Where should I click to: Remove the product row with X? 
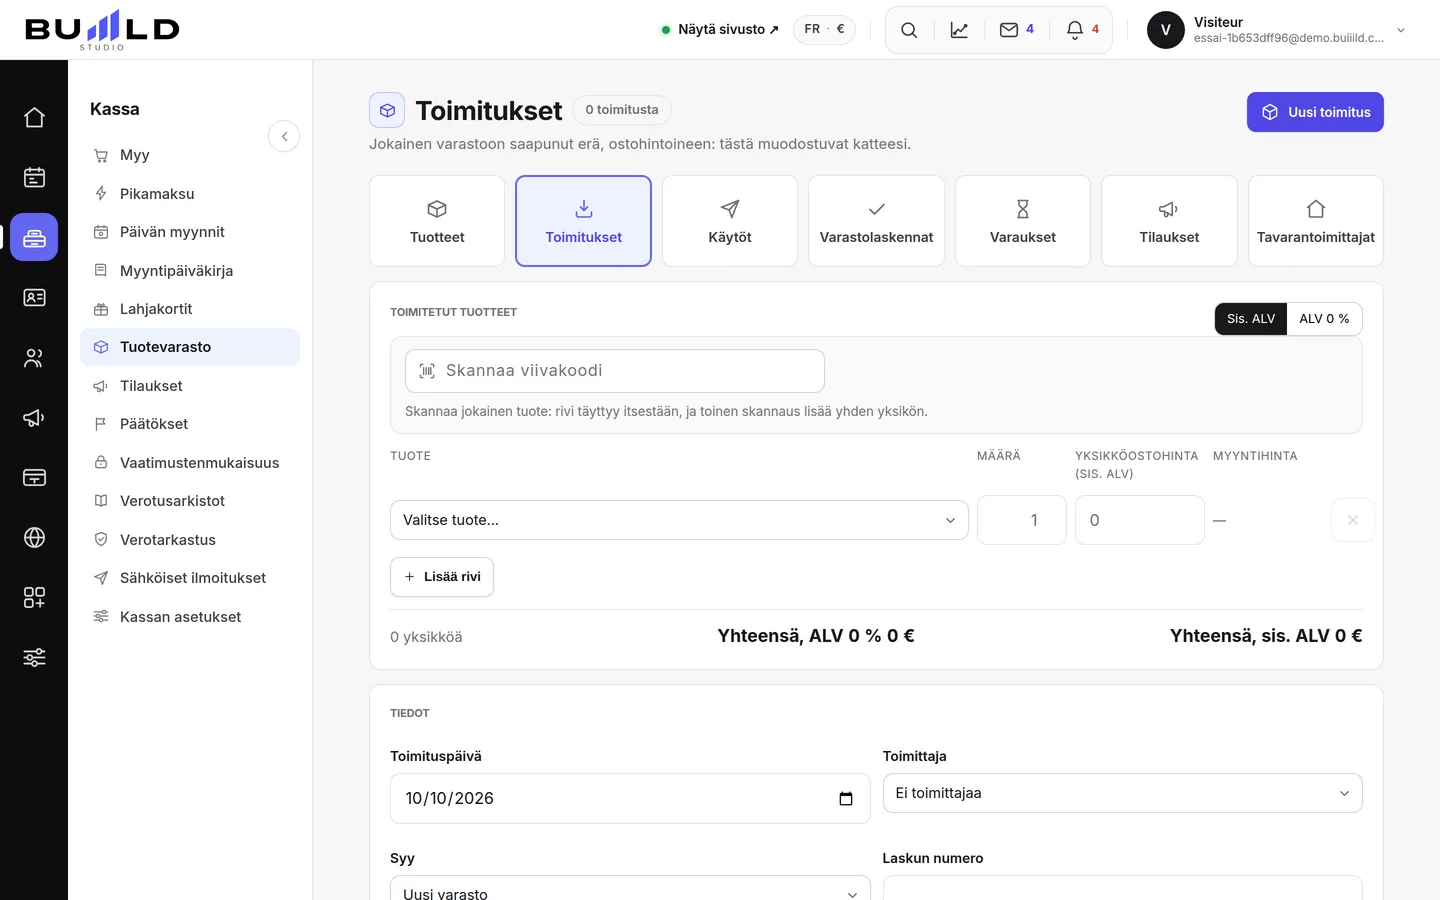1353,520
